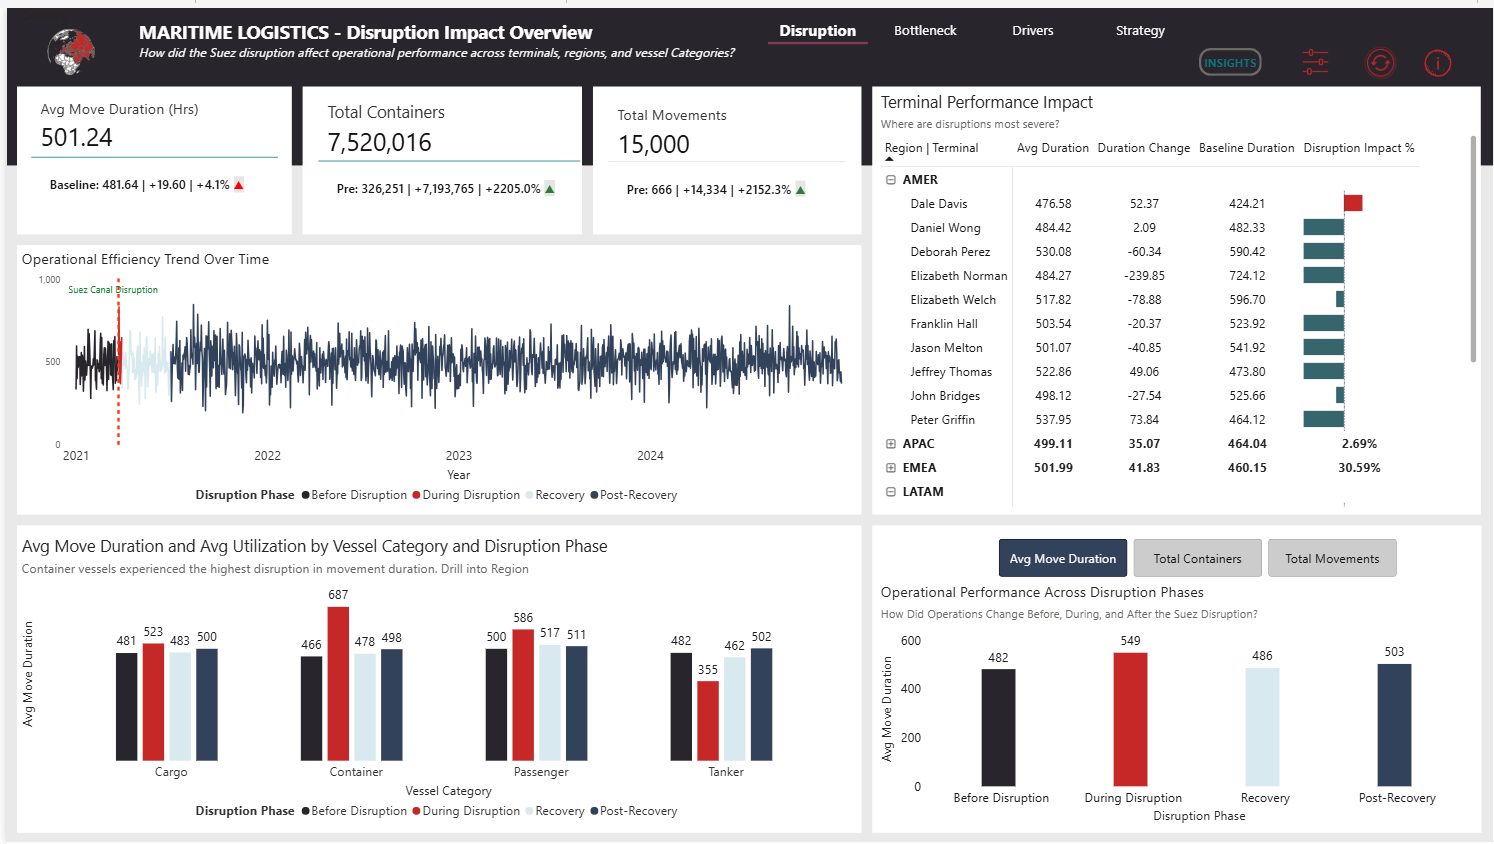Image resolution: width=1494 pixels, height=844 pixels.
Task: Sort table by Disruption Impact % header
Action: click(x=1358, y=148)
